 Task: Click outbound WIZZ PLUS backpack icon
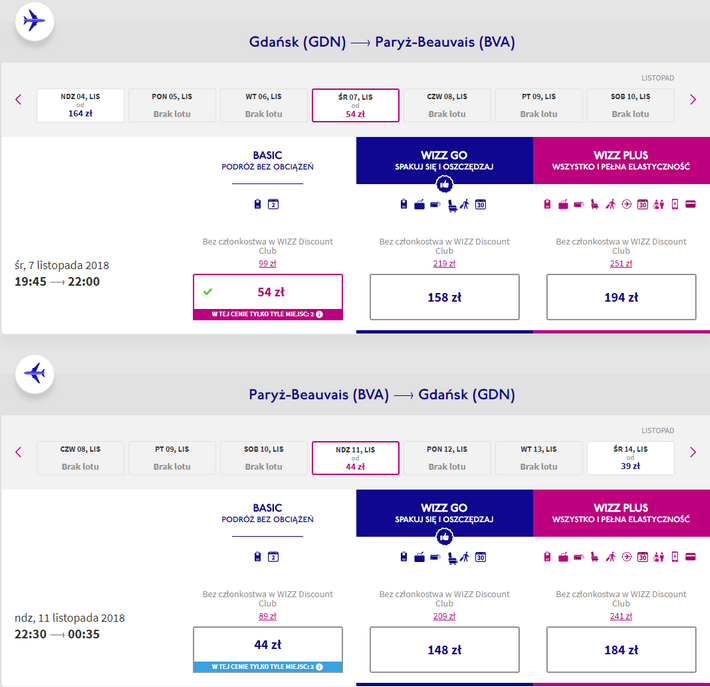coord(547,204)
